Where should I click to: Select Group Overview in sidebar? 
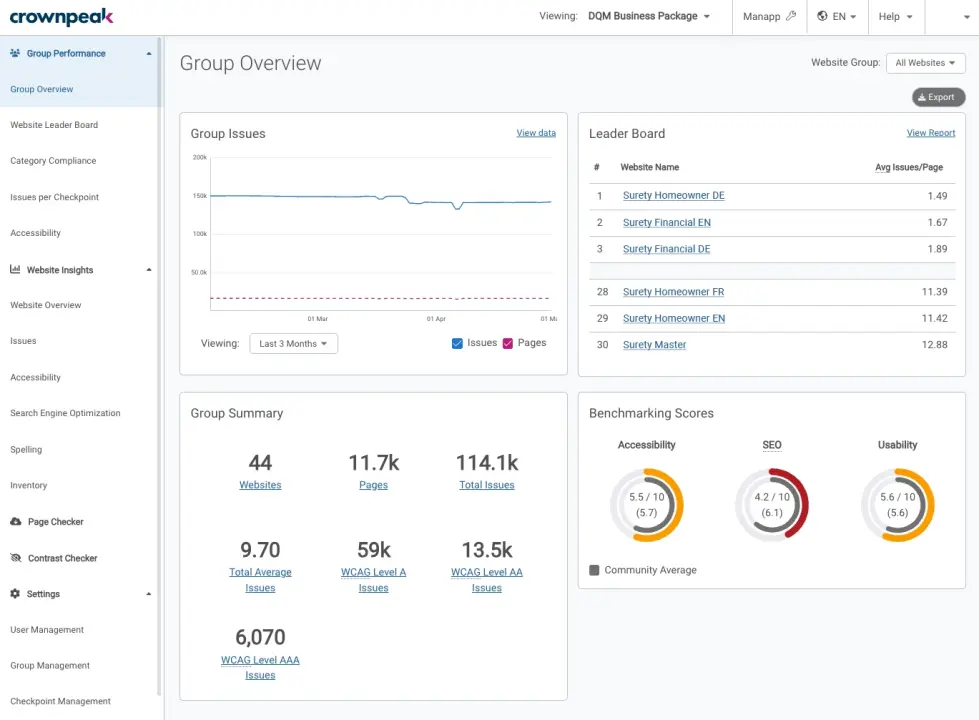(42, 89)
